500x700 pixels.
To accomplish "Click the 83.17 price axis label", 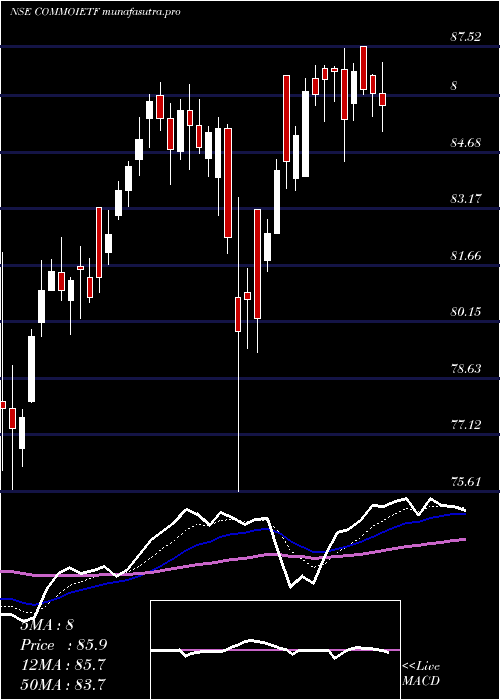I will point(466,199).
